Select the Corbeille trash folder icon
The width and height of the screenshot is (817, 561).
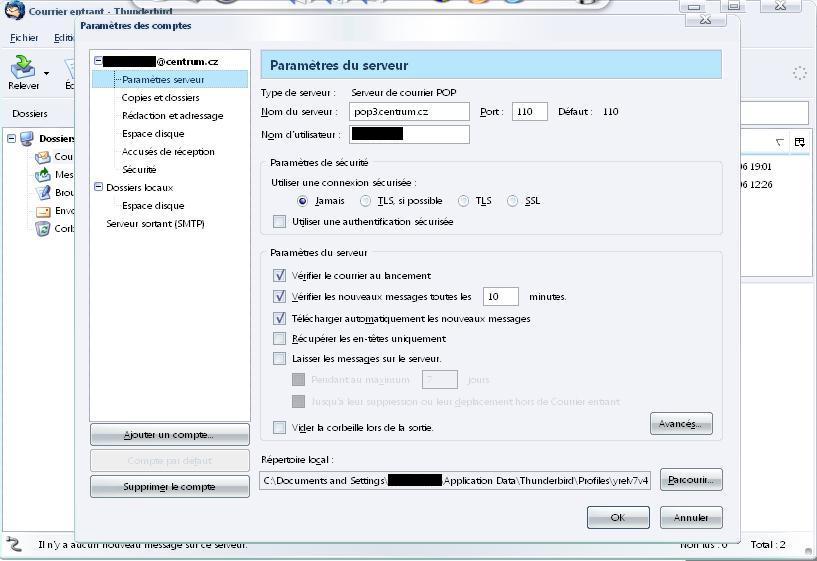point(43,229)
